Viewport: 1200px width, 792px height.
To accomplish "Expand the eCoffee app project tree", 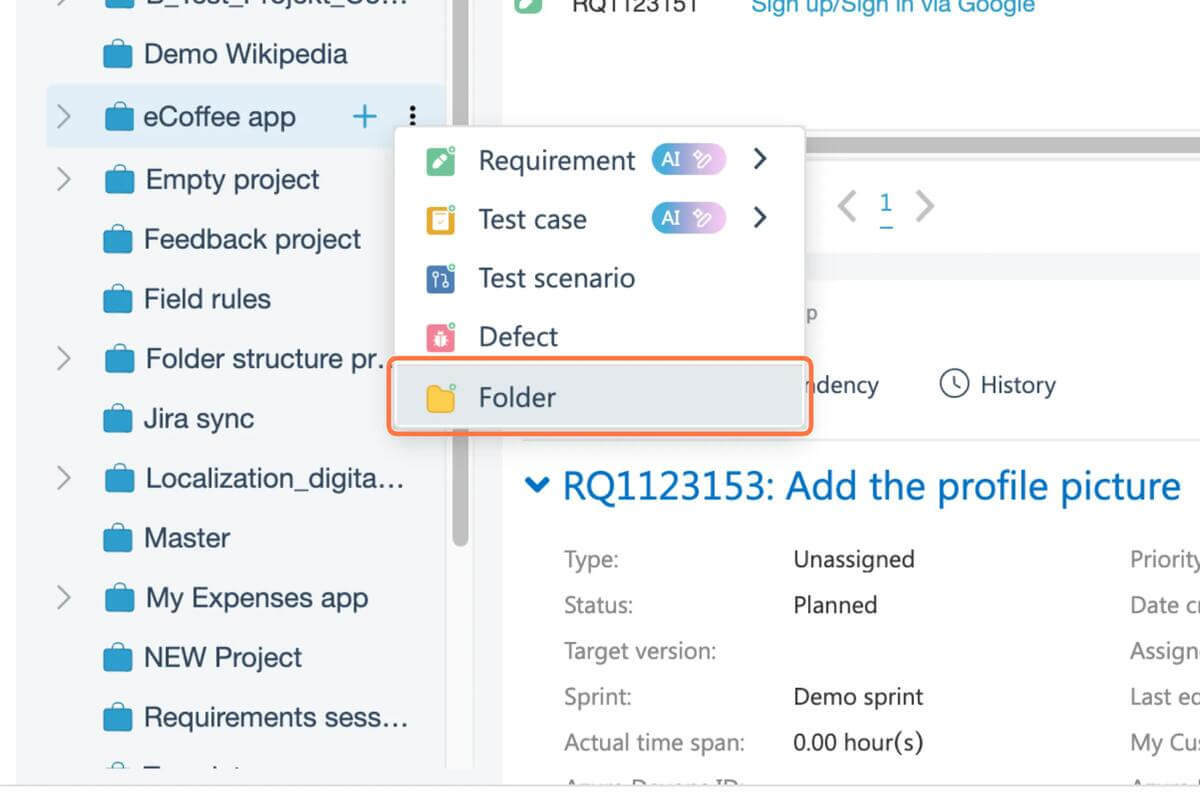I will (x=64, y=117).
